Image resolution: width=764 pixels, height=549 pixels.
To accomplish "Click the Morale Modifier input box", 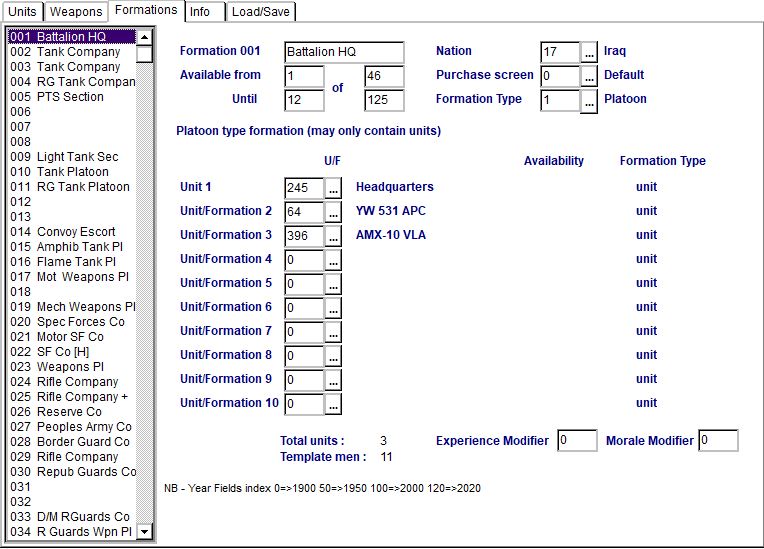I will point(718,441).
